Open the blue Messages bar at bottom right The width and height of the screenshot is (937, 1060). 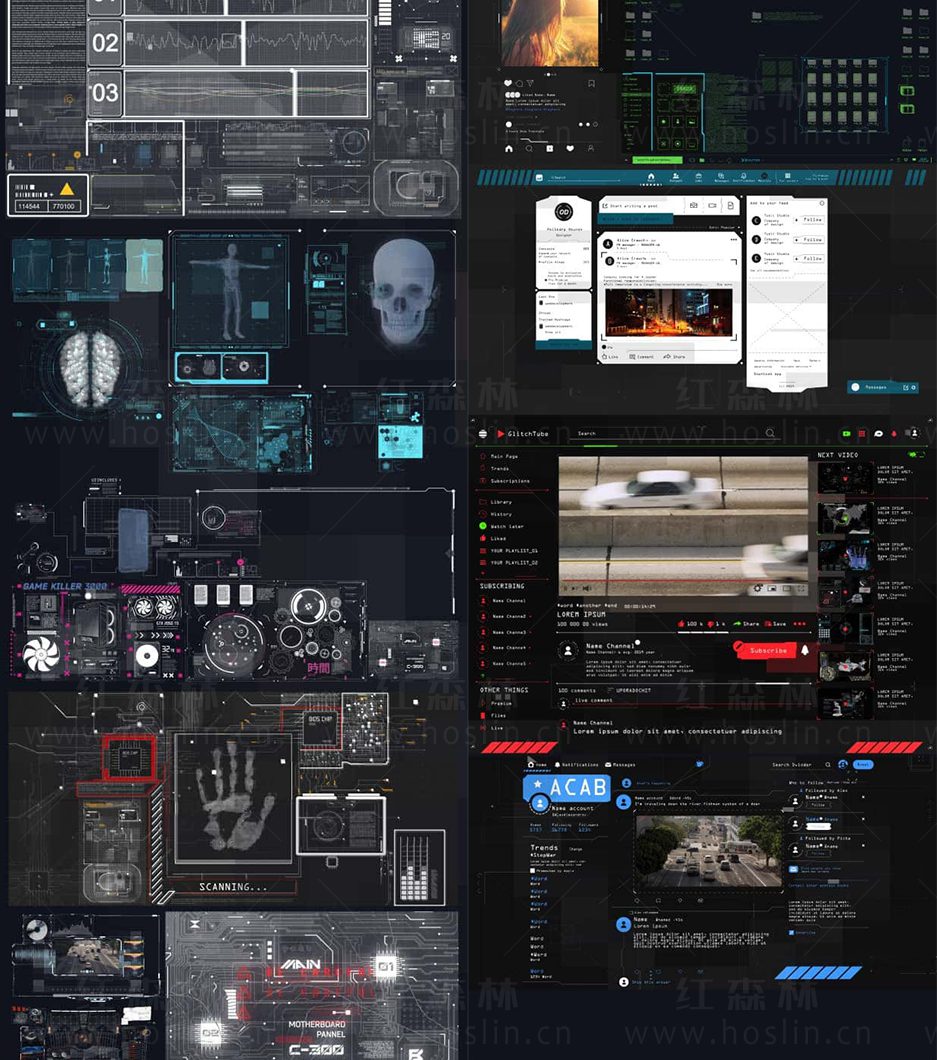click(884, 387)
